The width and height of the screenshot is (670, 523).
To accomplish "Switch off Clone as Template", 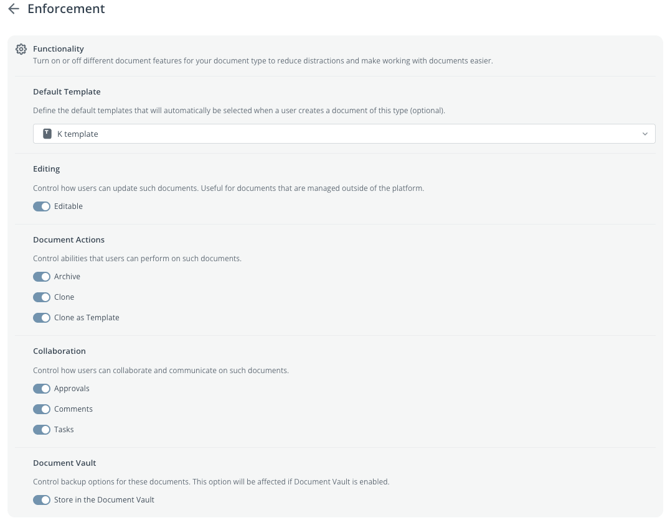I will 41,318.
